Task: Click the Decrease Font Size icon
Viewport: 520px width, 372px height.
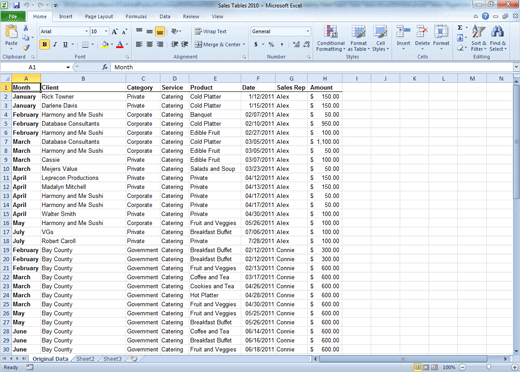Action: (x=124, y=32)
